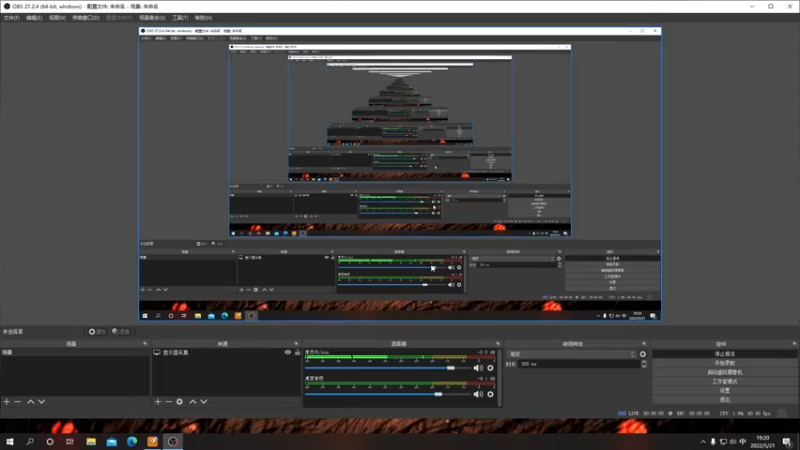Open settings gear for the desktop audio channel
This screenshot has width=800, height=450.
(x=490, y=394)
